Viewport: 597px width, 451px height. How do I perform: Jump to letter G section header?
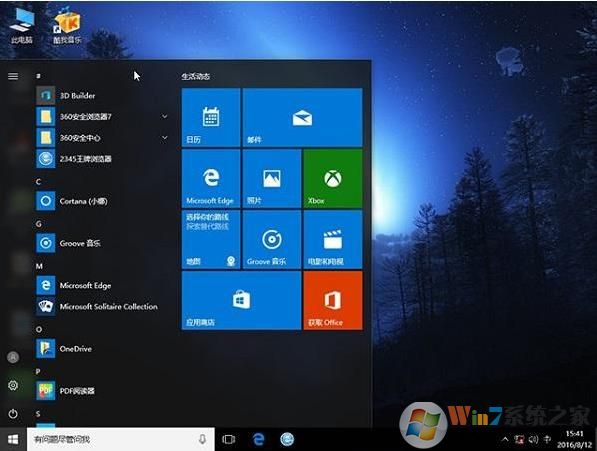(x=38, y=224)
